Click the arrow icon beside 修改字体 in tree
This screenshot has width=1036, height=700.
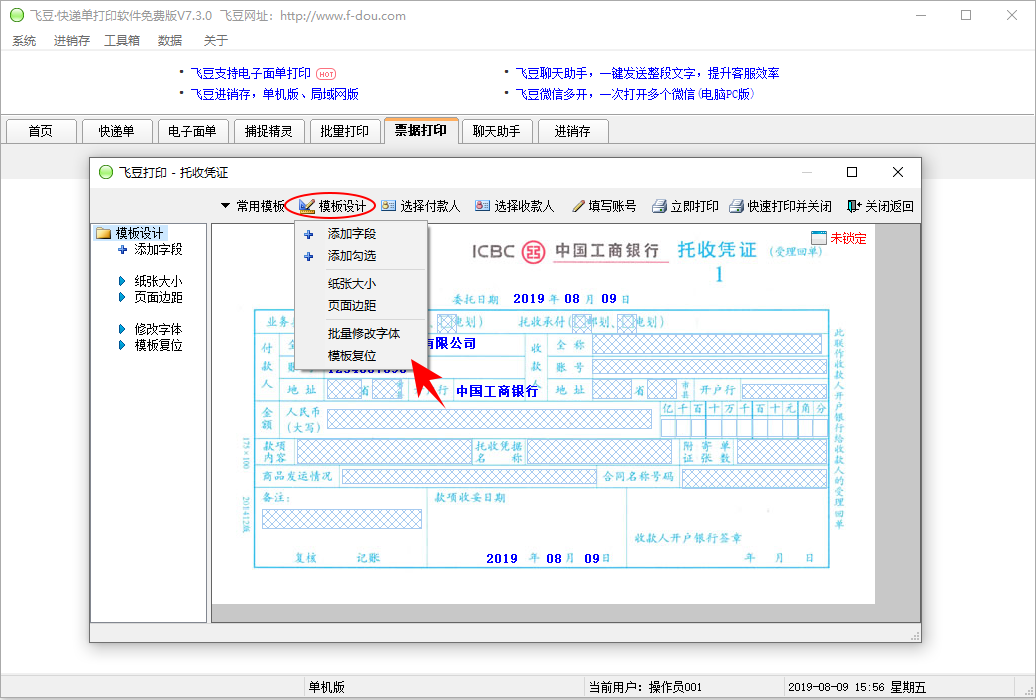click(122, 329)
